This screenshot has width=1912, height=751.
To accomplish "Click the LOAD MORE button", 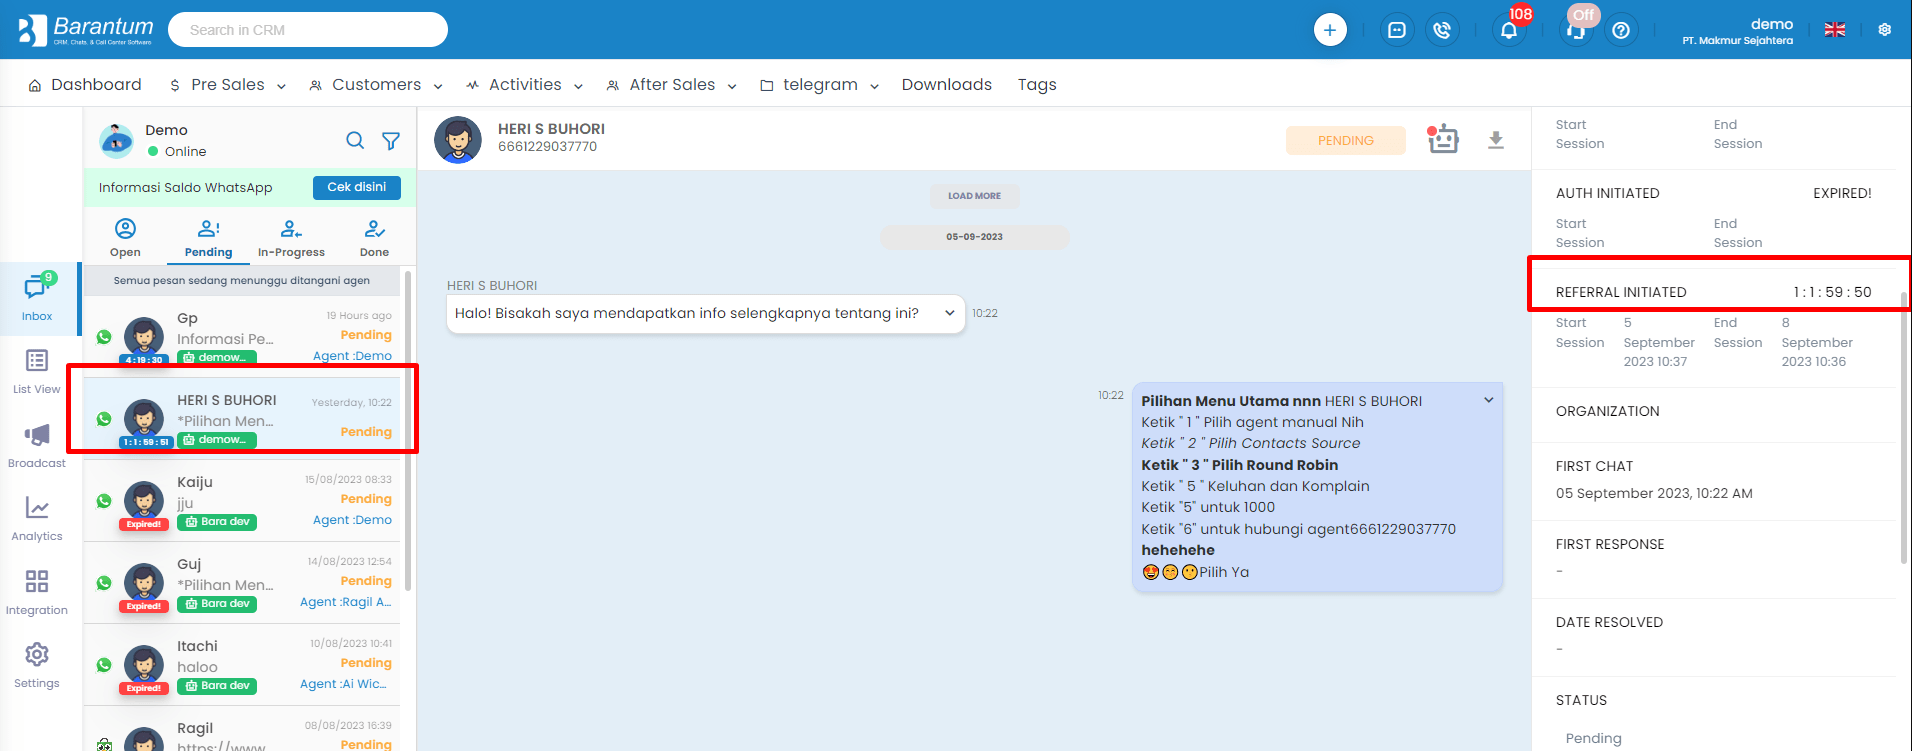I will pos(974,196).
